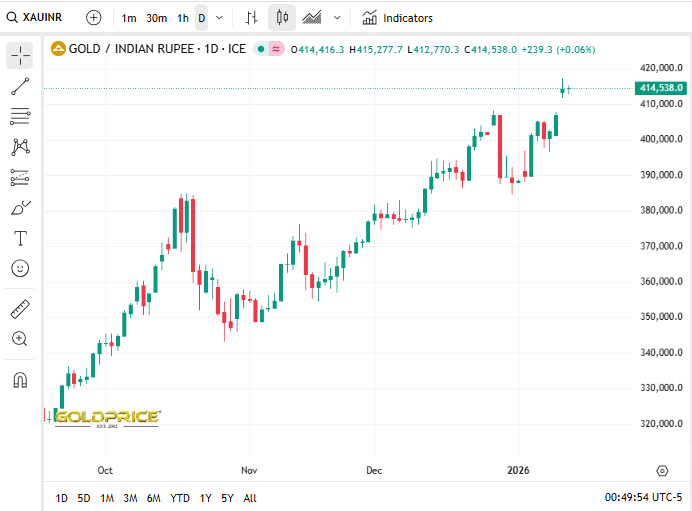The width and height of the screenshot is (692, 511).
Task: Set date range to 5D
Action: pos(84,498)
